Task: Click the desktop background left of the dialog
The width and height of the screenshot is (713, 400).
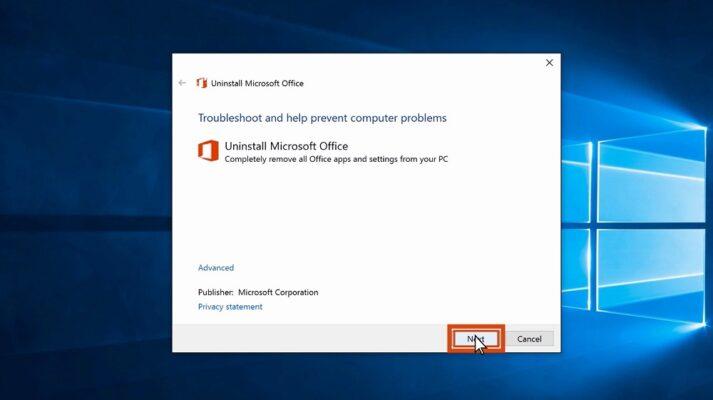Action: coord(85,200)
